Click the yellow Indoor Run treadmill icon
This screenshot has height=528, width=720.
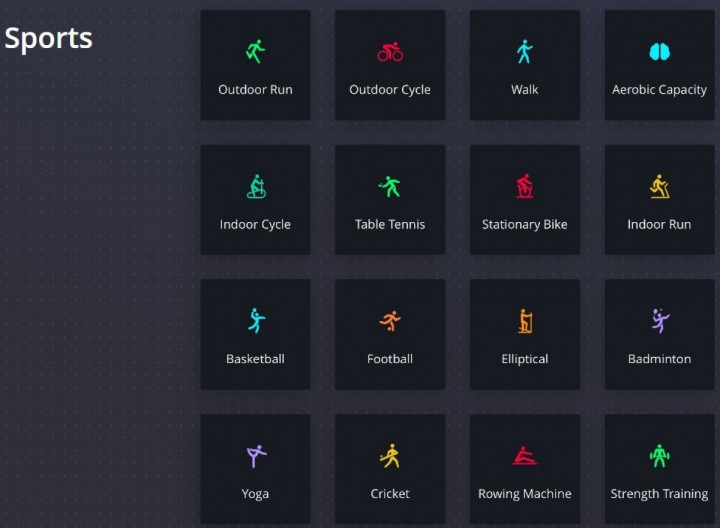659,186
